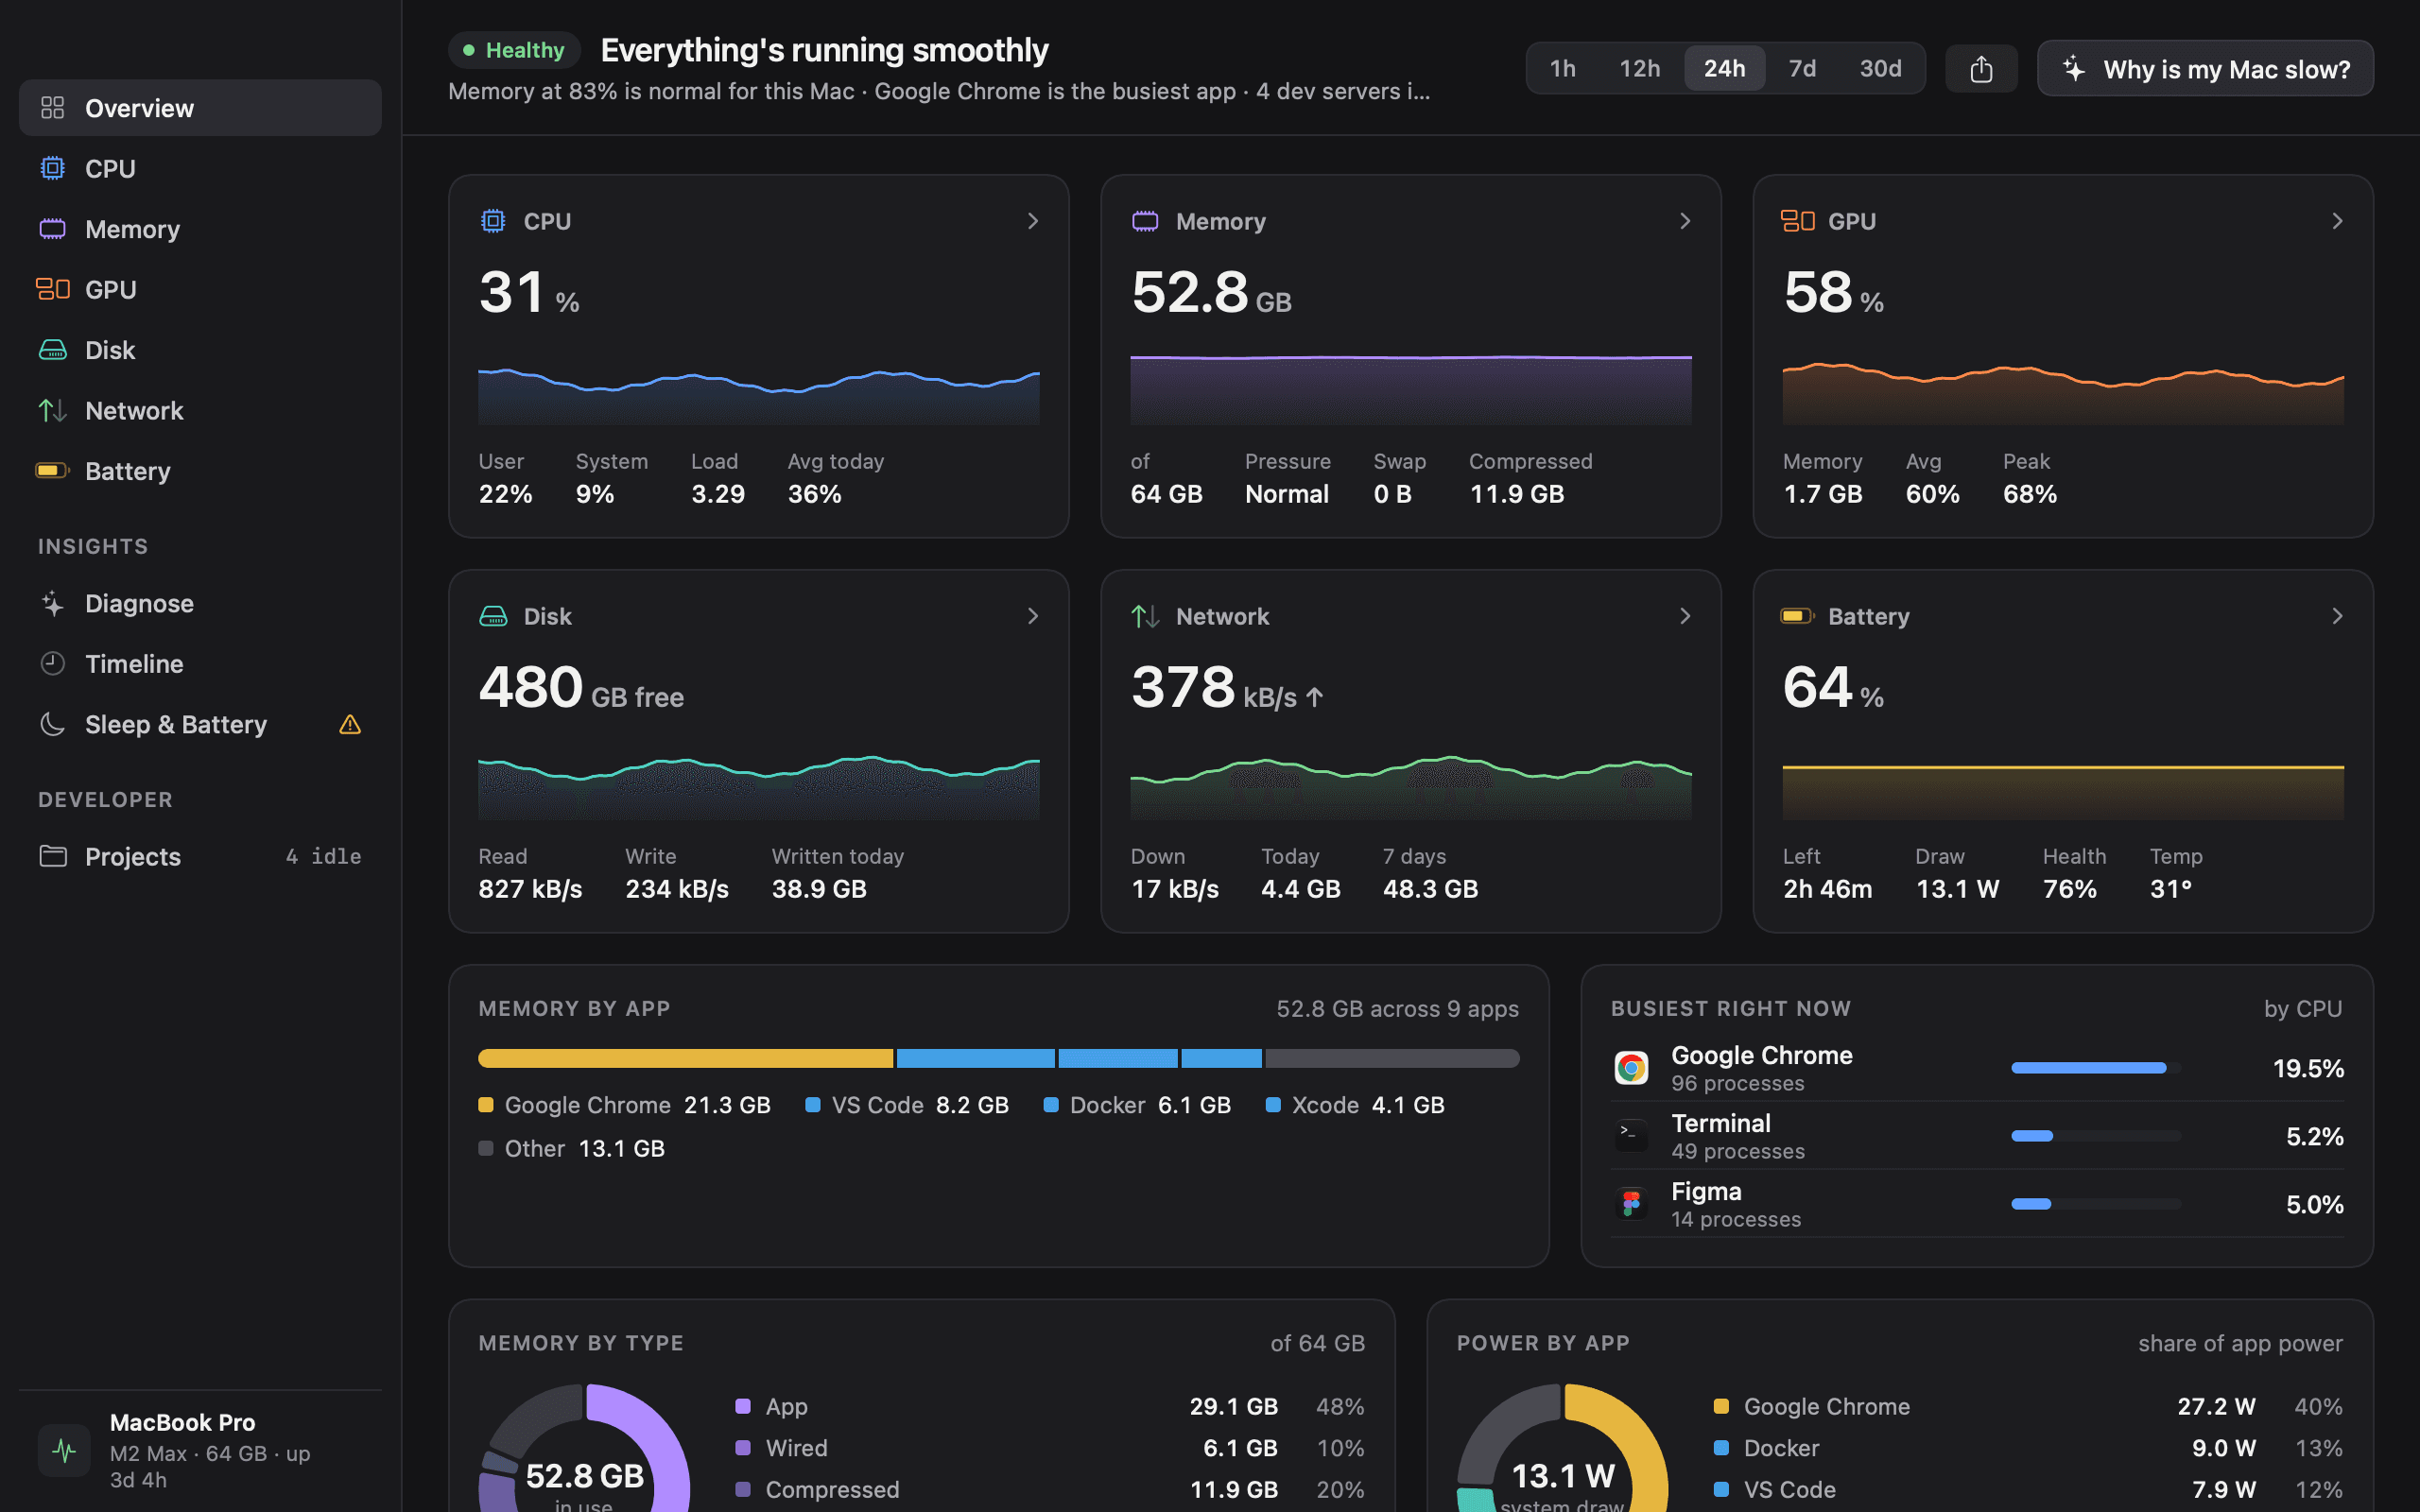The width and height of the screenshot is (2420, 1512).
Task: Click the sparkle icon in Why is my Mac slow
Action: pyautogui.click(x=2074, y=68)
